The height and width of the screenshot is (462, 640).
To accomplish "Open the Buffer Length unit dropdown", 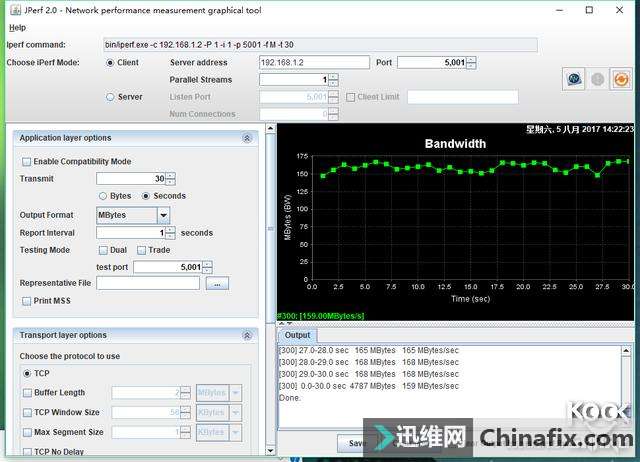I will [236, 393].
